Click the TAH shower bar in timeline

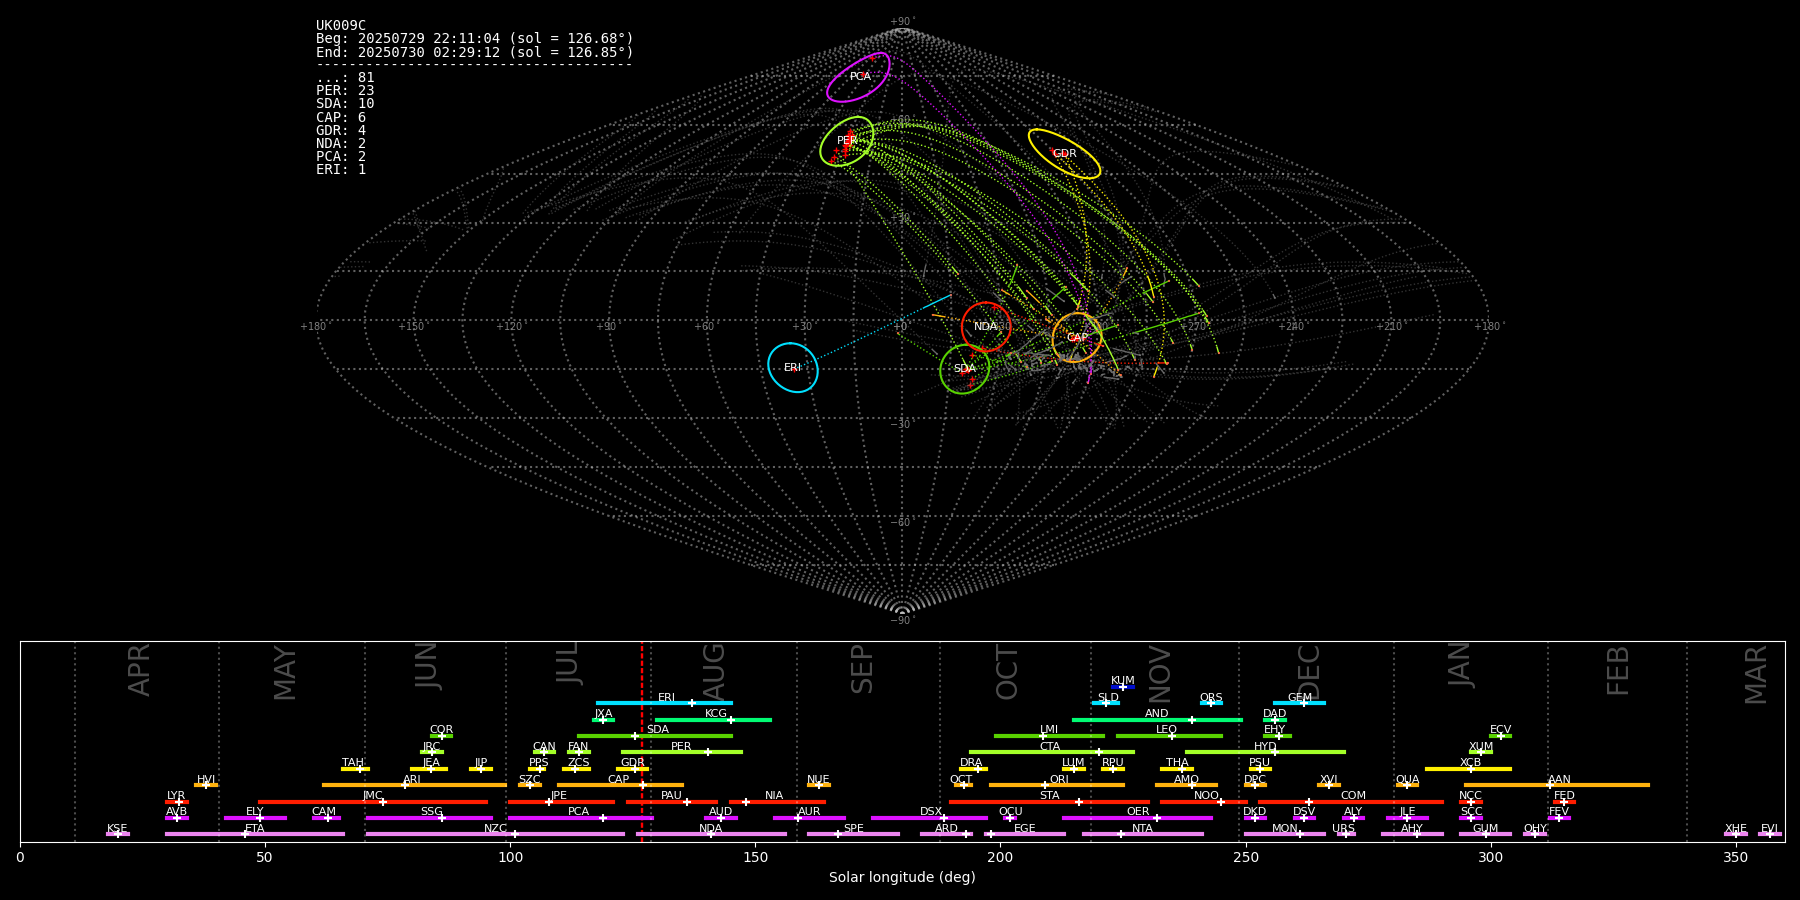[355, 768]
